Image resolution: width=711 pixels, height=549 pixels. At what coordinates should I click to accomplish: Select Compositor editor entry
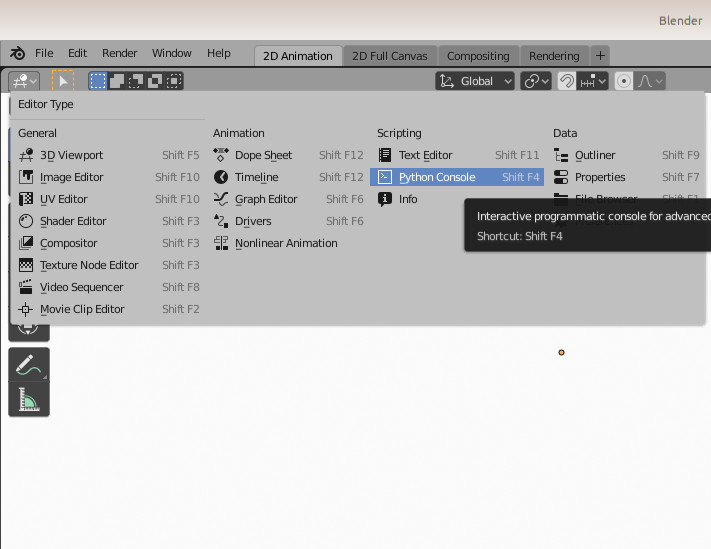(x=108, y=243)
